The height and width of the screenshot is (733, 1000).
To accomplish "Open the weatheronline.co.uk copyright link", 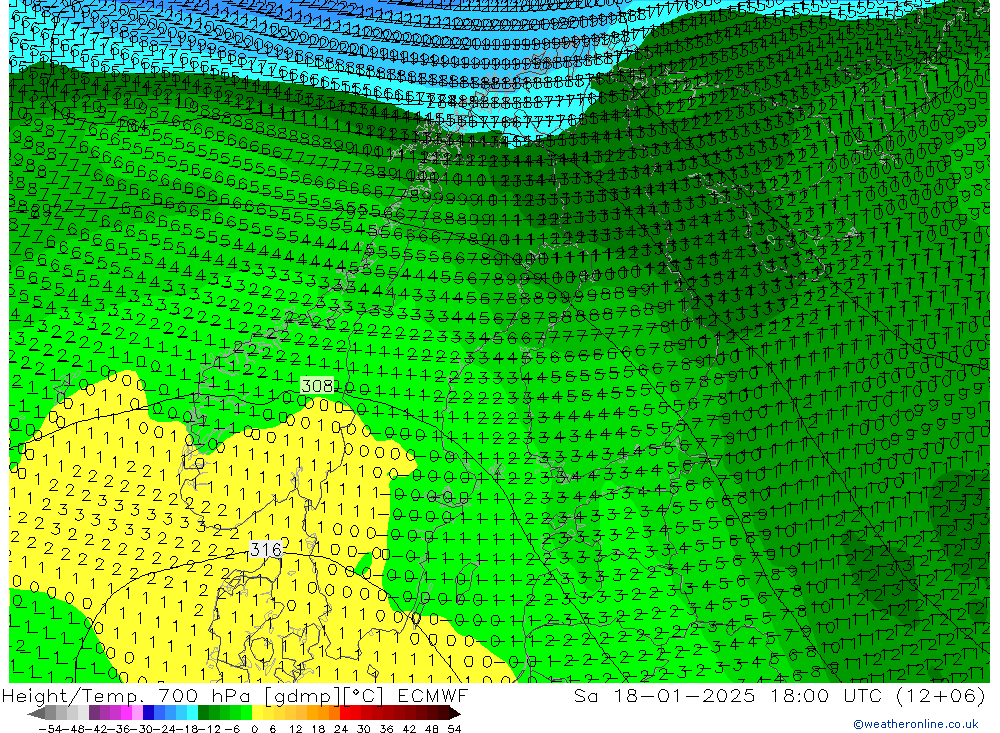I will click(x=915, y=724).
